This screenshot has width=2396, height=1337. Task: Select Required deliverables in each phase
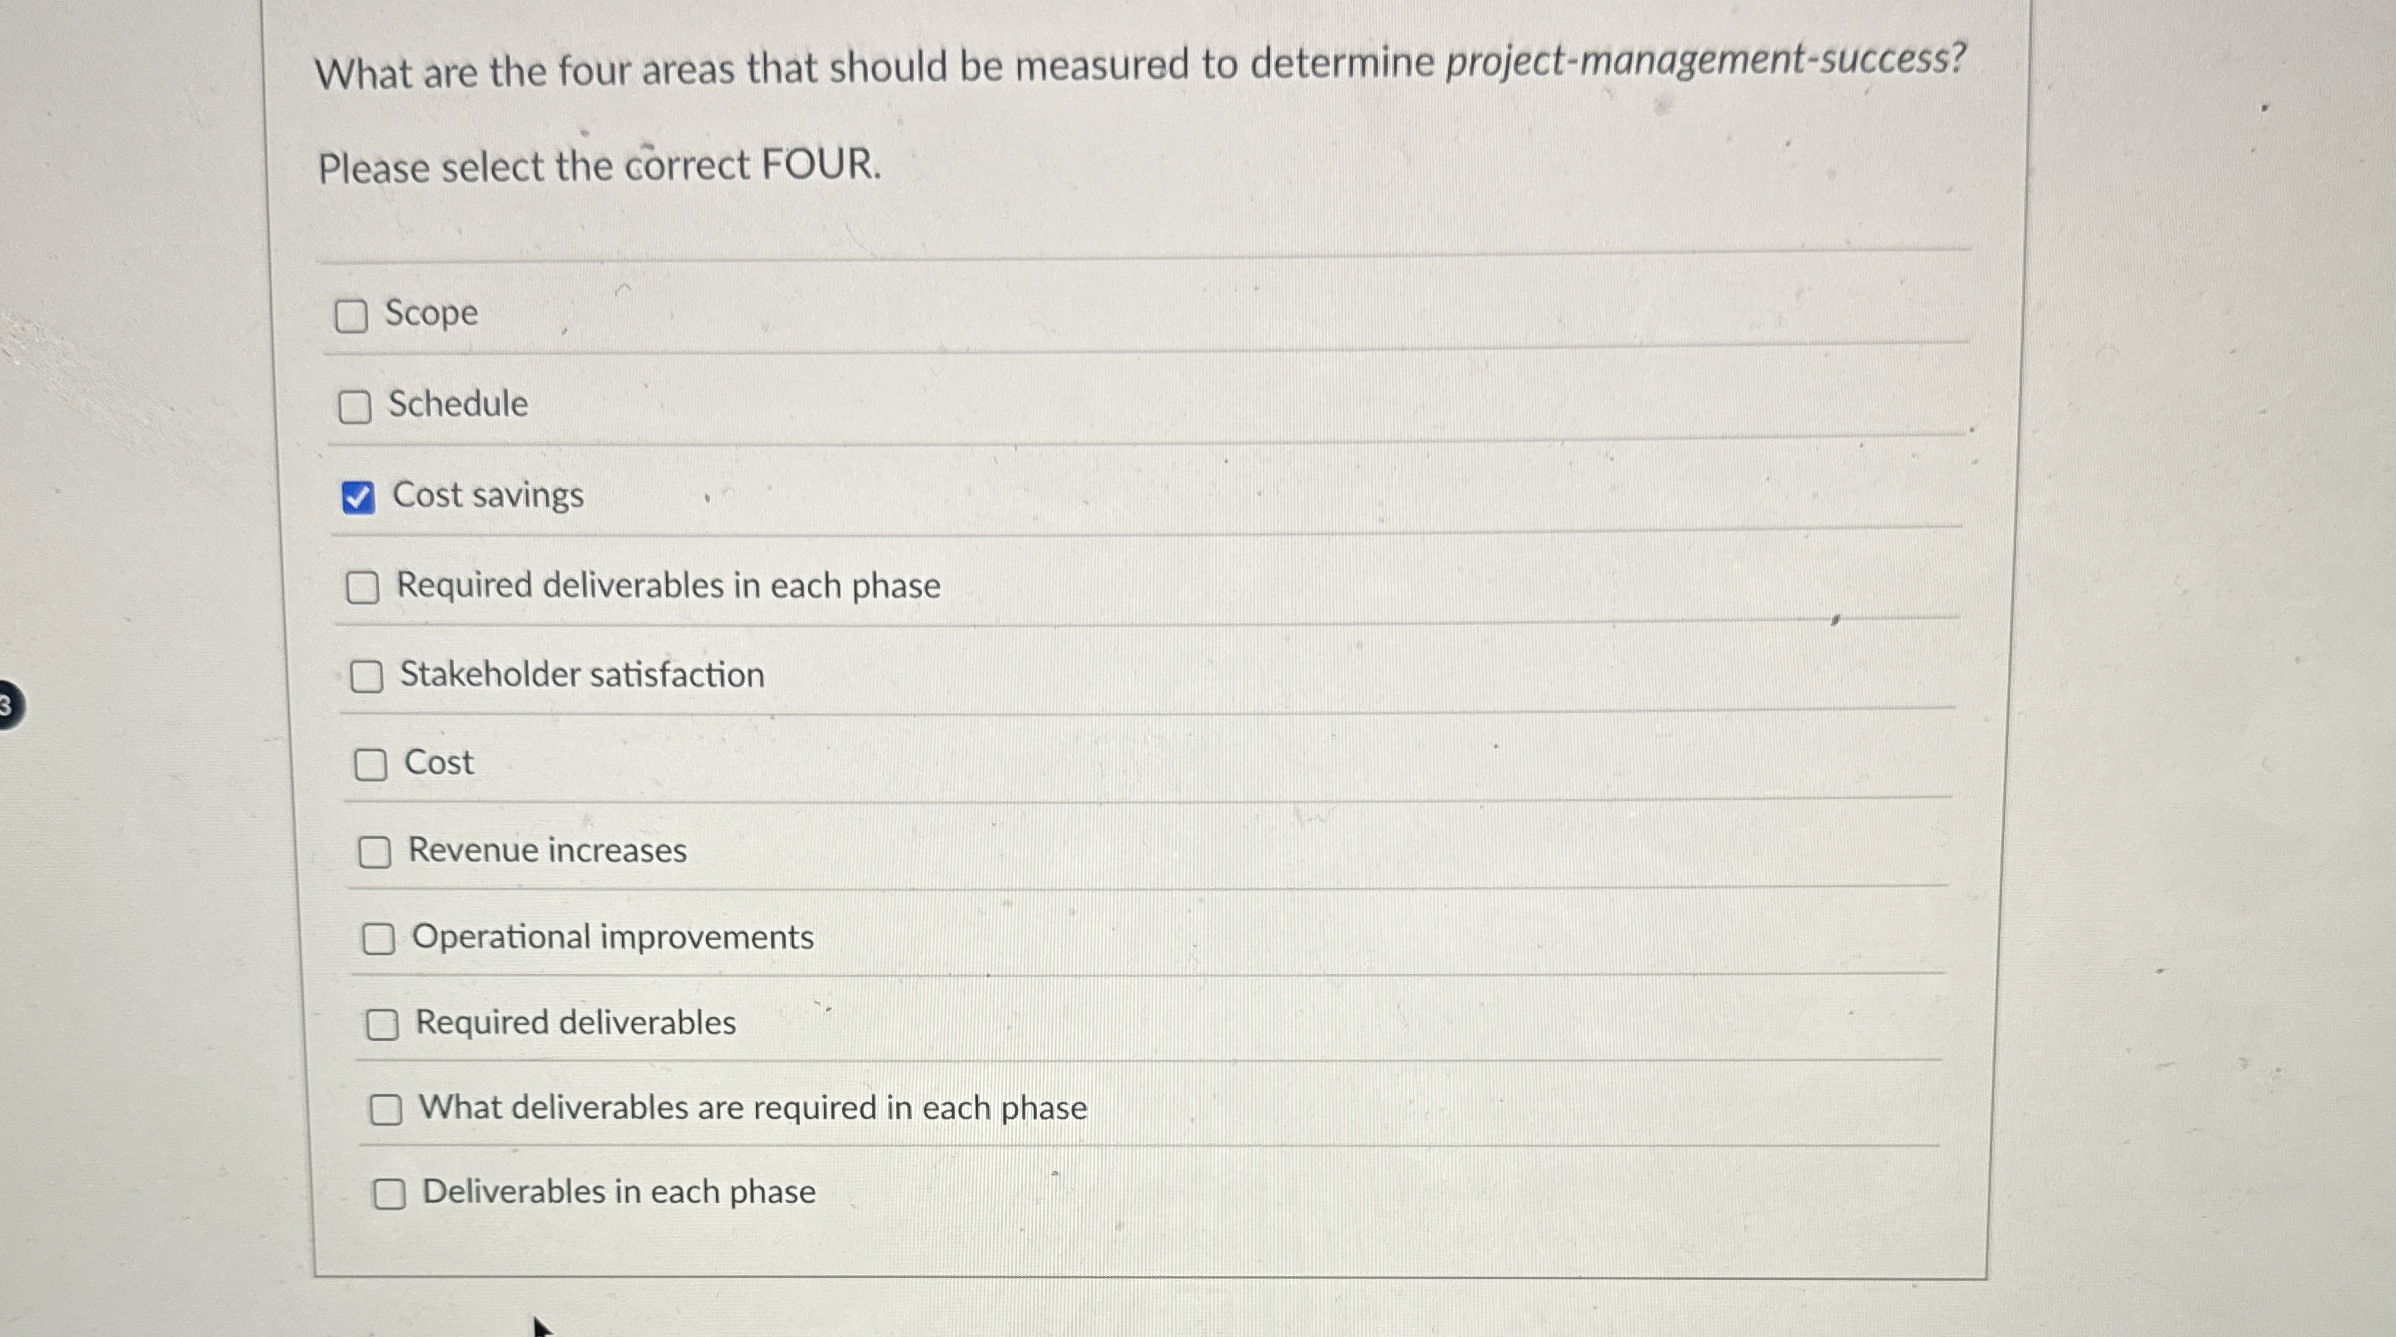tap(364, 587)
